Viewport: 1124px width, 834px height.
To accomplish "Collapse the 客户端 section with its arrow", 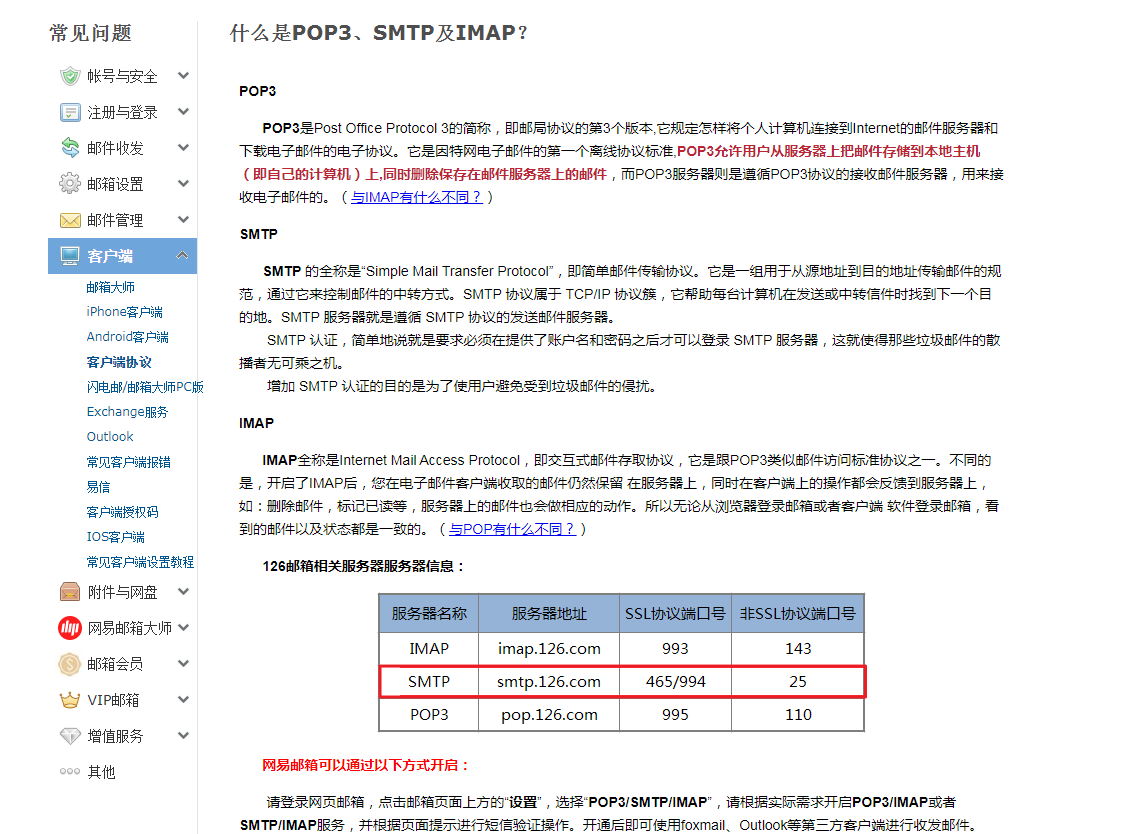I will 183,255.
